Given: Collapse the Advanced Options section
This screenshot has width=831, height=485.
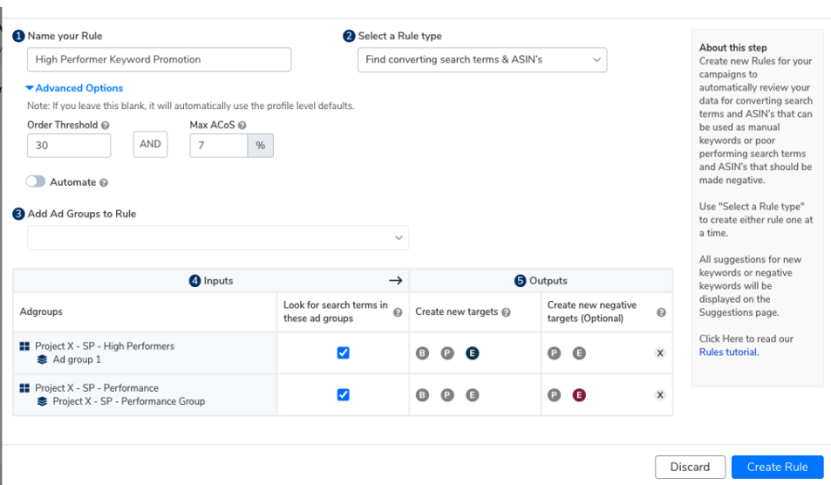Looking at the screenshot, I should (75, 88).
